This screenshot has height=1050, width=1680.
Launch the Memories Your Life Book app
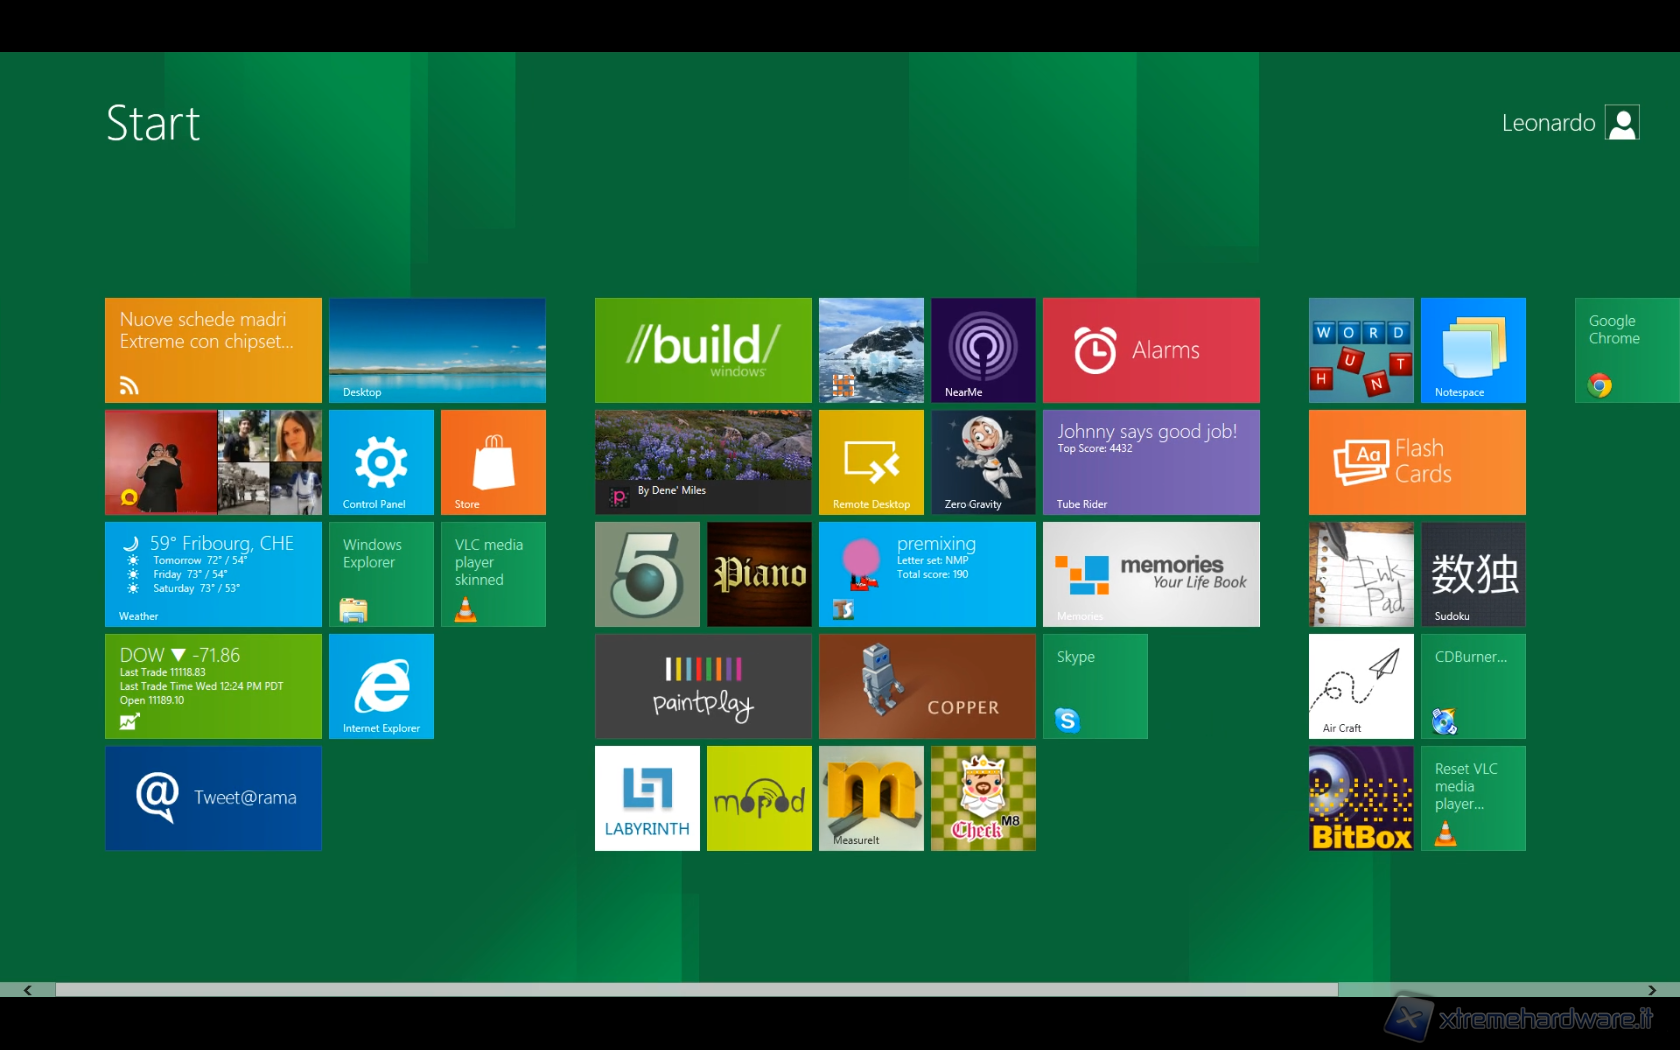(x=1150, y=574)
